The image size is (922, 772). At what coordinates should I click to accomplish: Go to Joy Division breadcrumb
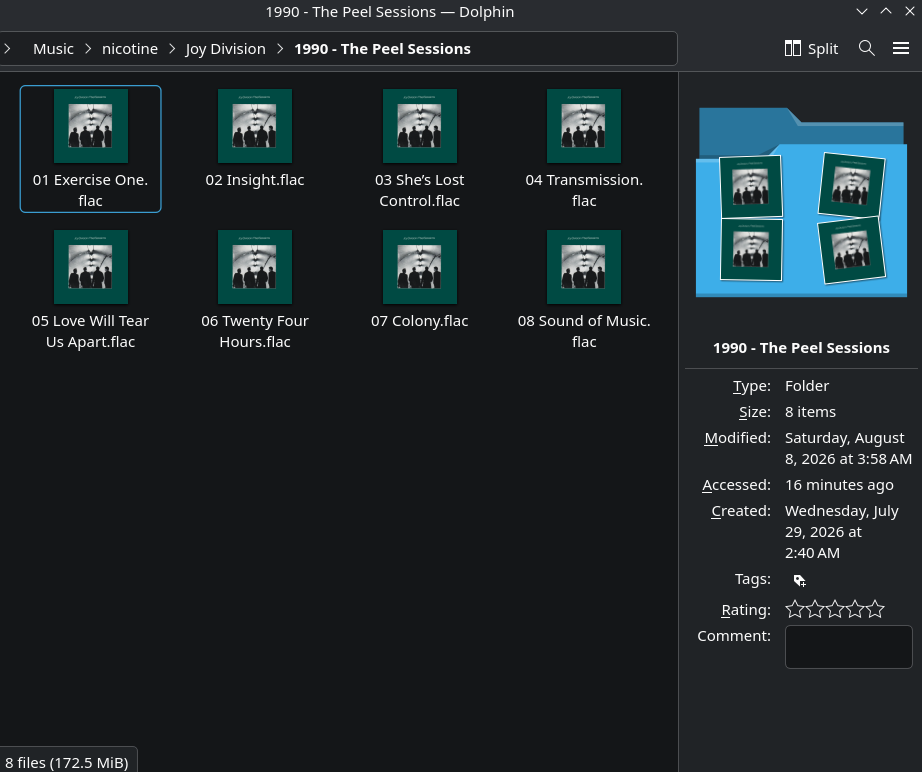point(226,49)
